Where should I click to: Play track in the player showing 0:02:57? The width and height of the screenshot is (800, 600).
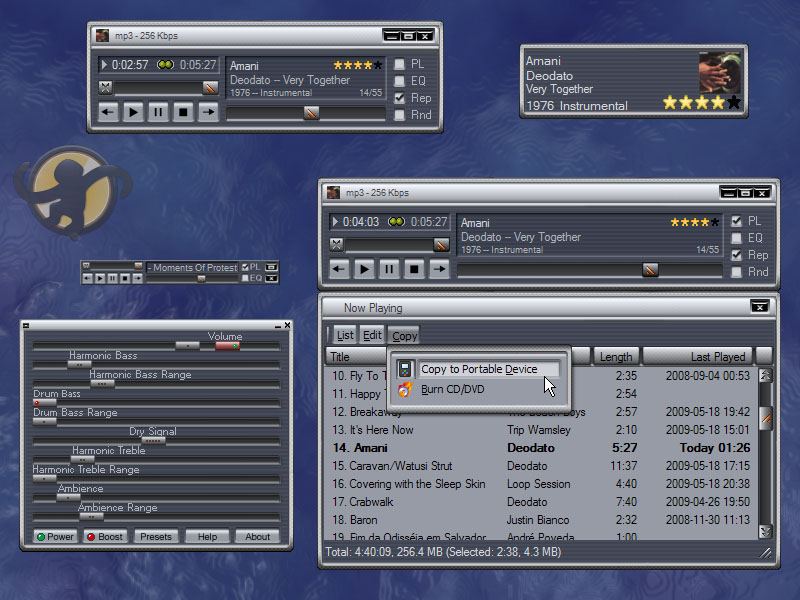pos(133,112)
